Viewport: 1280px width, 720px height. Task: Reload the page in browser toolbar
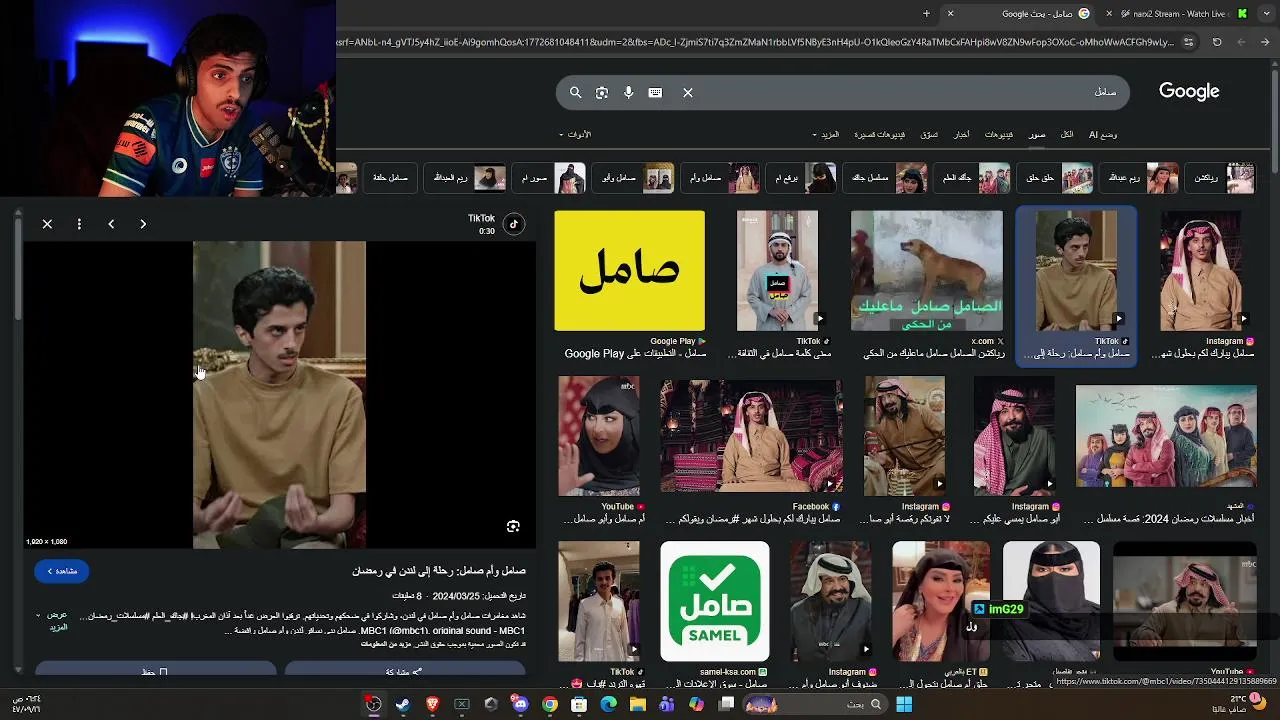[1217, 42]
